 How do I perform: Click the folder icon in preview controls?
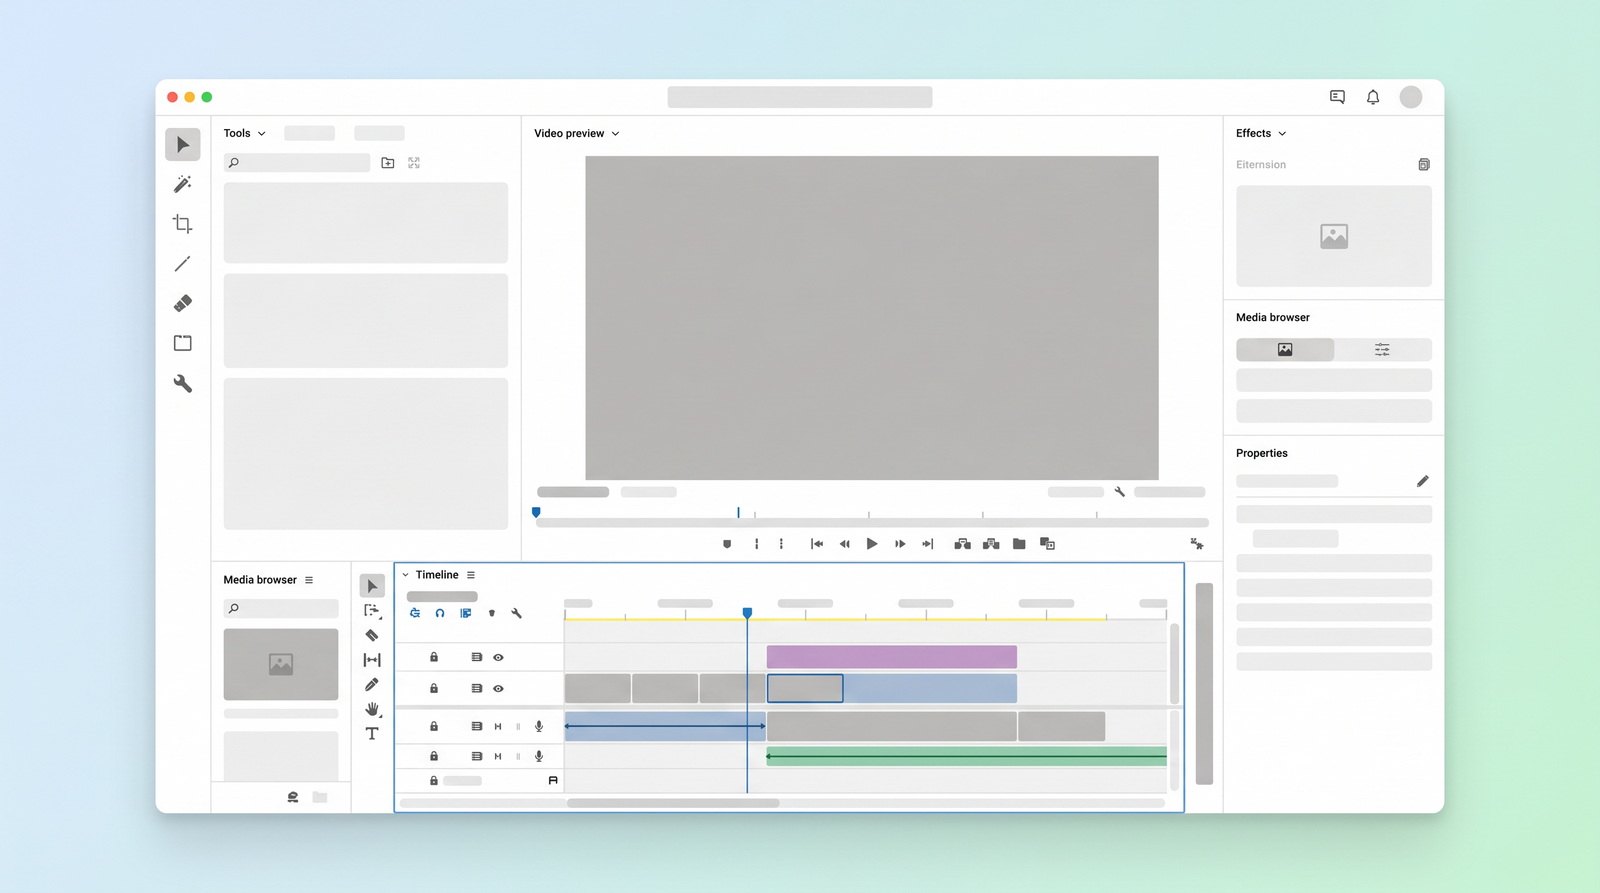click(x=1019, y=544)
